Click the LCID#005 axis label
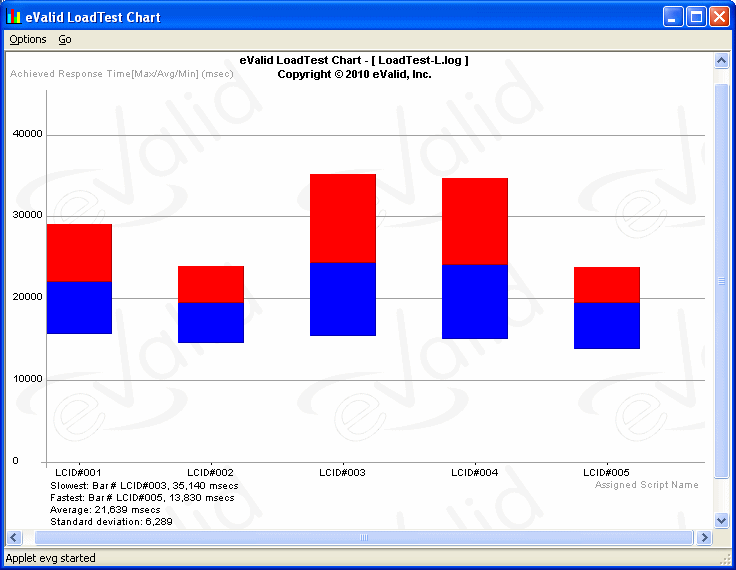Viewport: 736px width, 570px height. click(606, 472)
